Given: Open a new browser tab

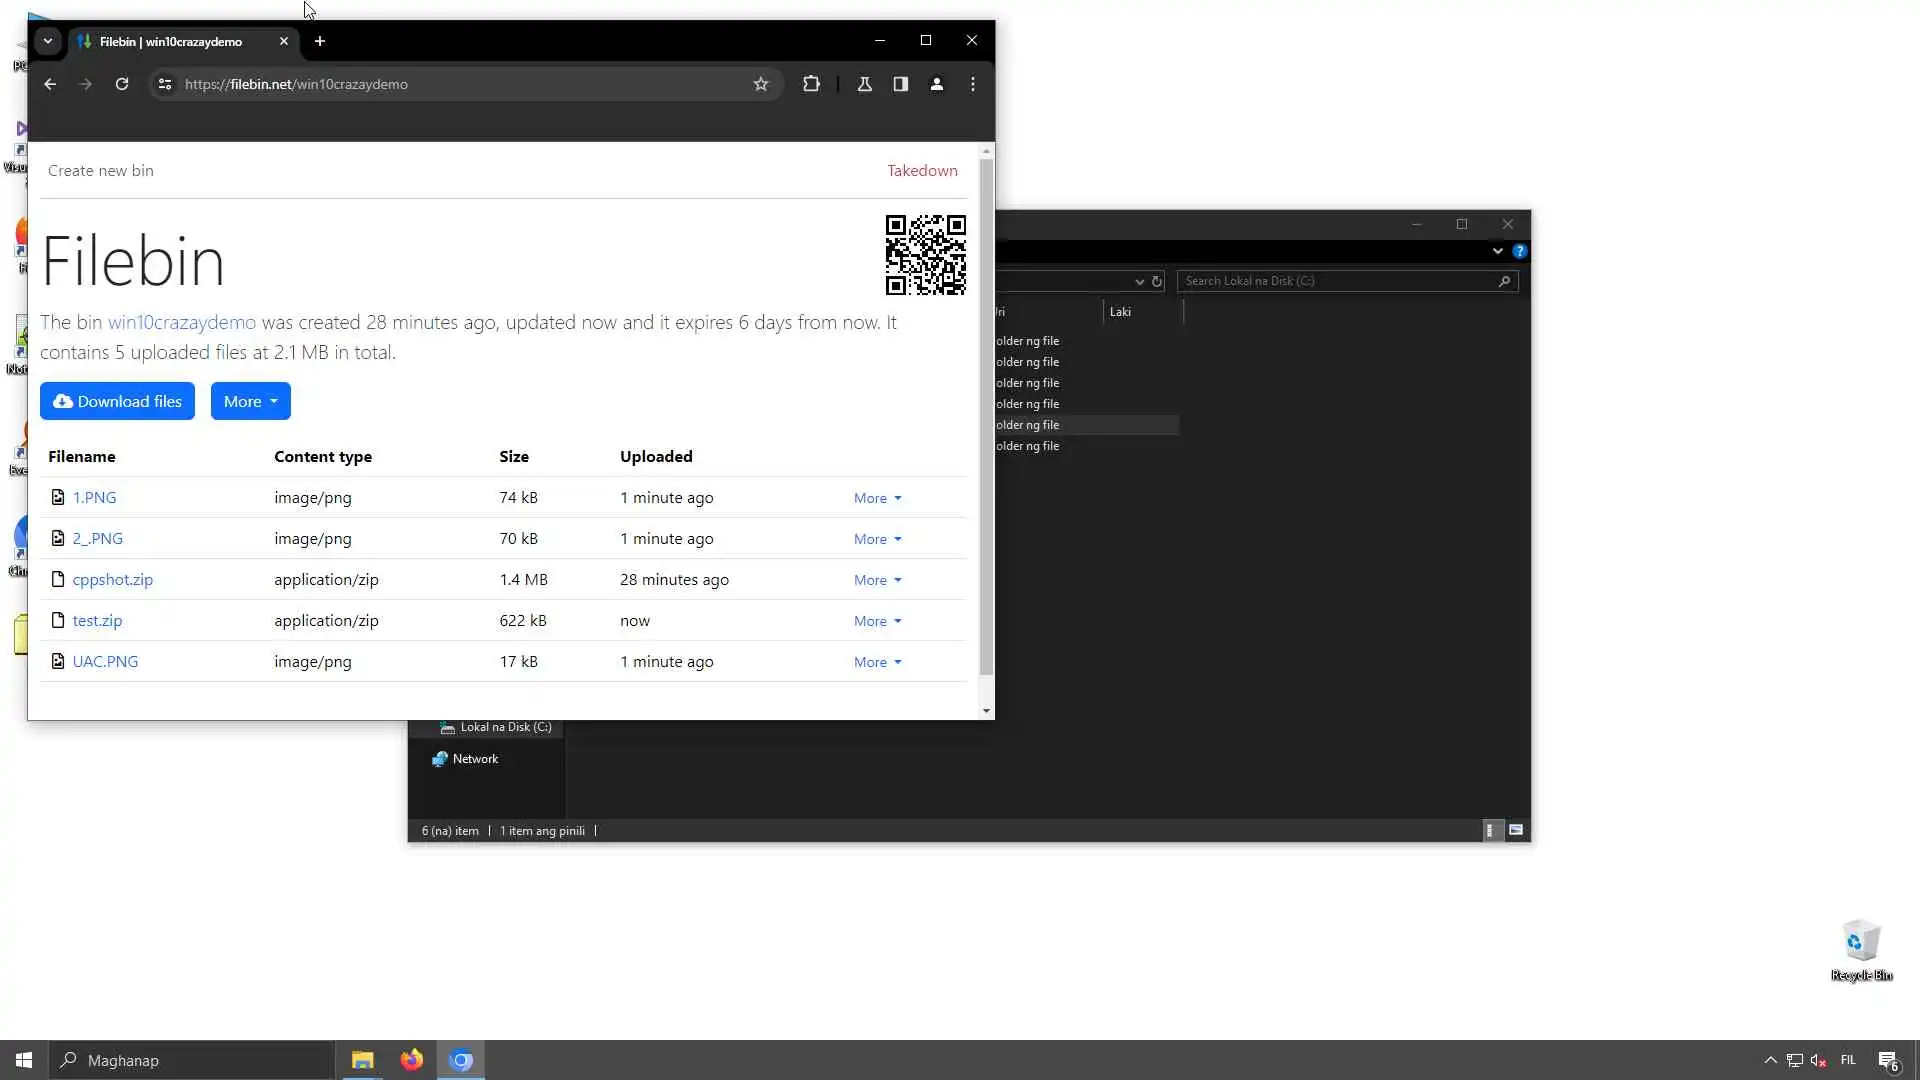Looking at the screenshot, I should click(x=320, y=41).
